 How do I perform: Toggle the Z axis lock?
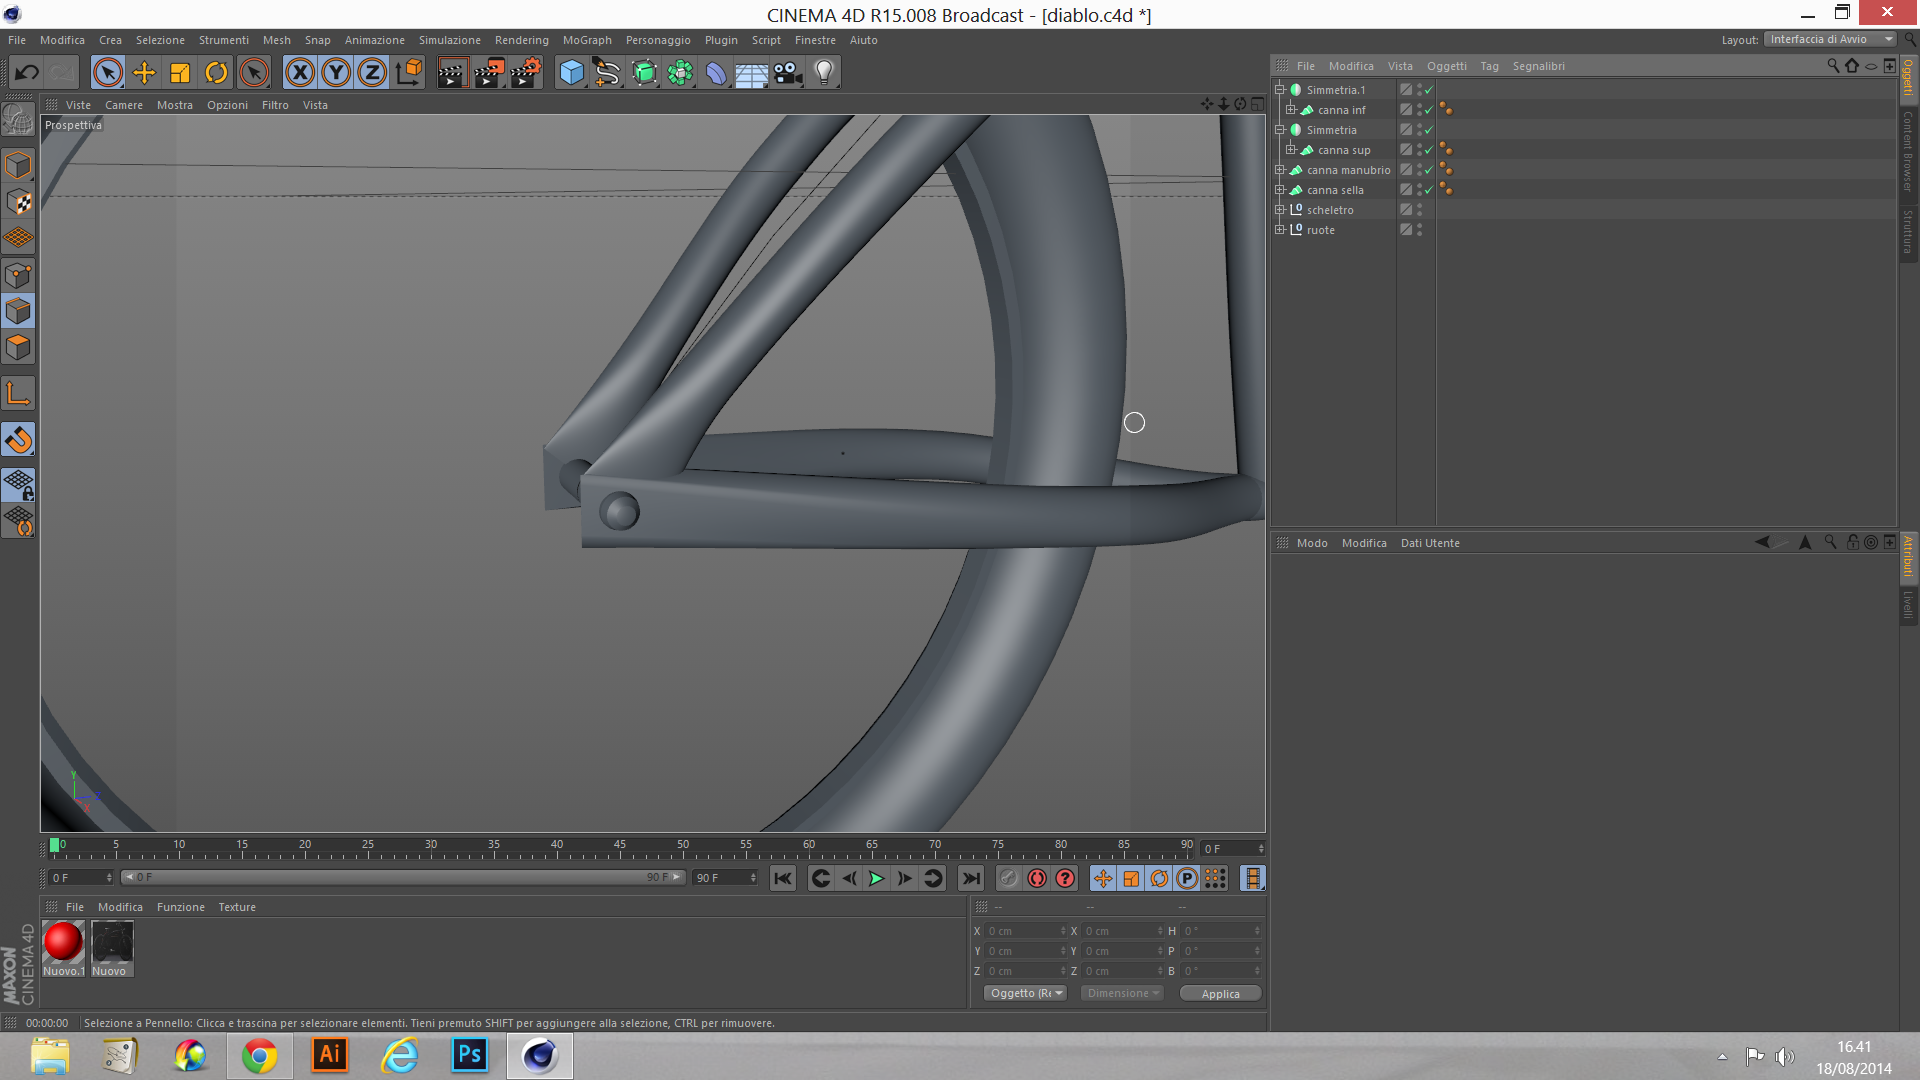coord(372,72)
